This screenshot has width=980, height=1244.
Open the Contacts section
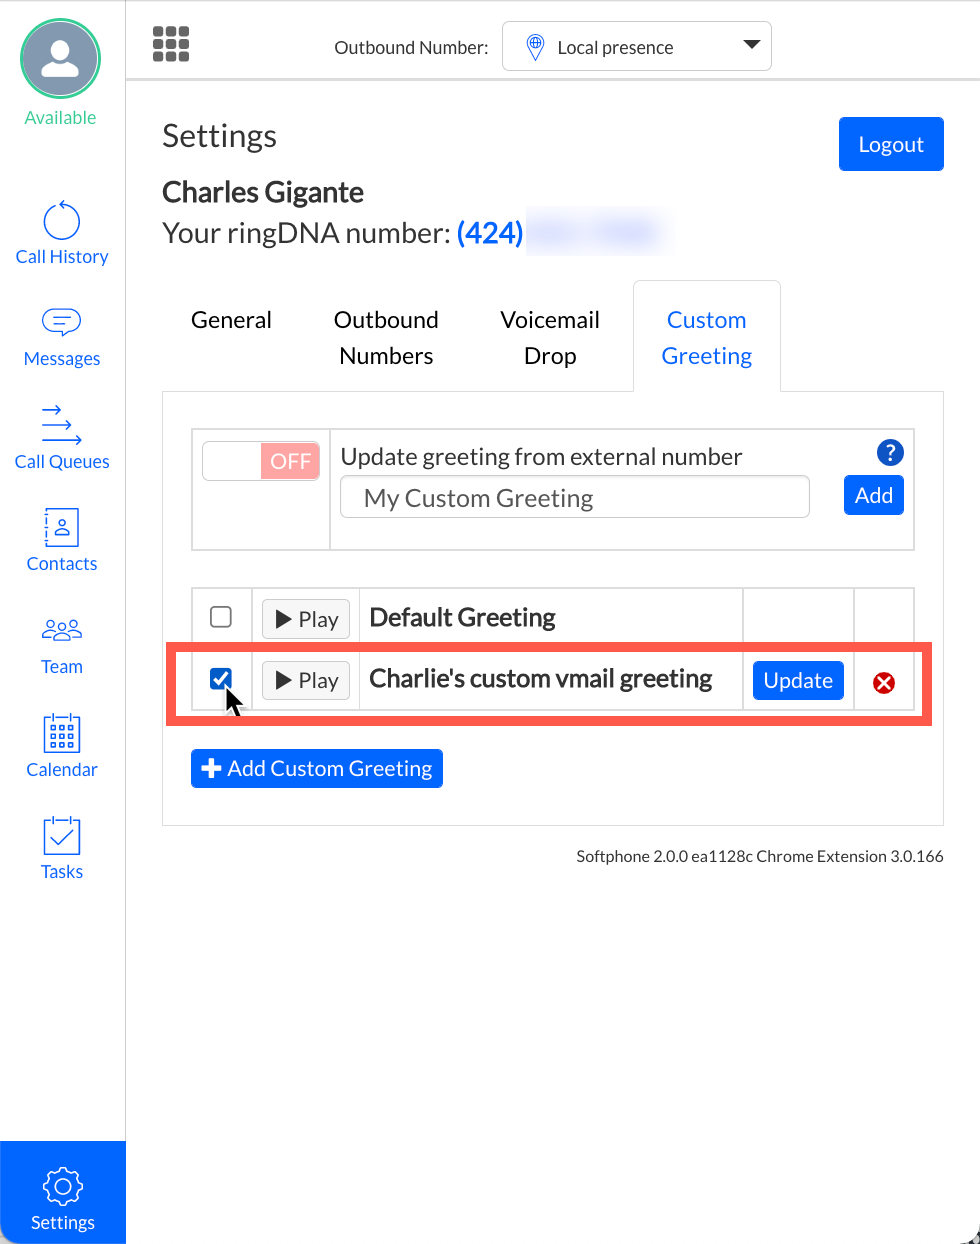pyautogui.click(x=62, y=541)
